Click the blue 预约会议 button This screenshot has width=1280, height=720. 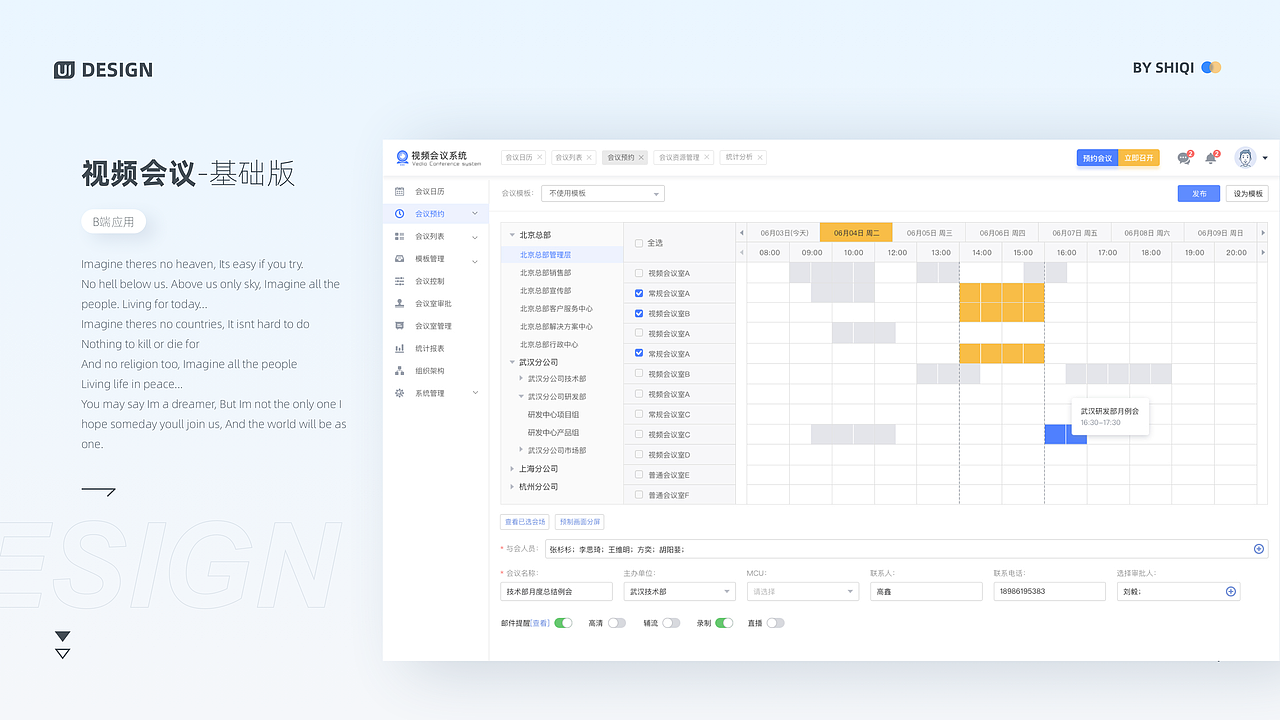click(1097, 158)
